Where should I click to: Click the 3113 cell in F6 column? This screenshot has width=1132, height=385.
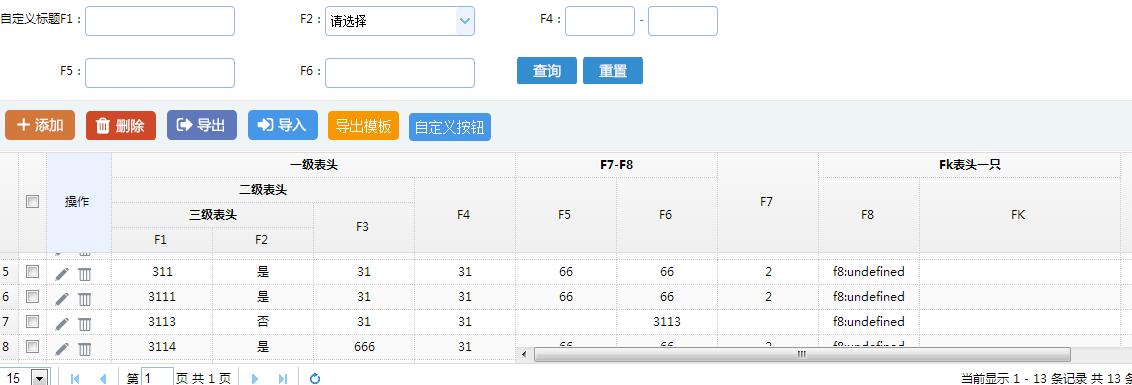(x=667, y=321)
